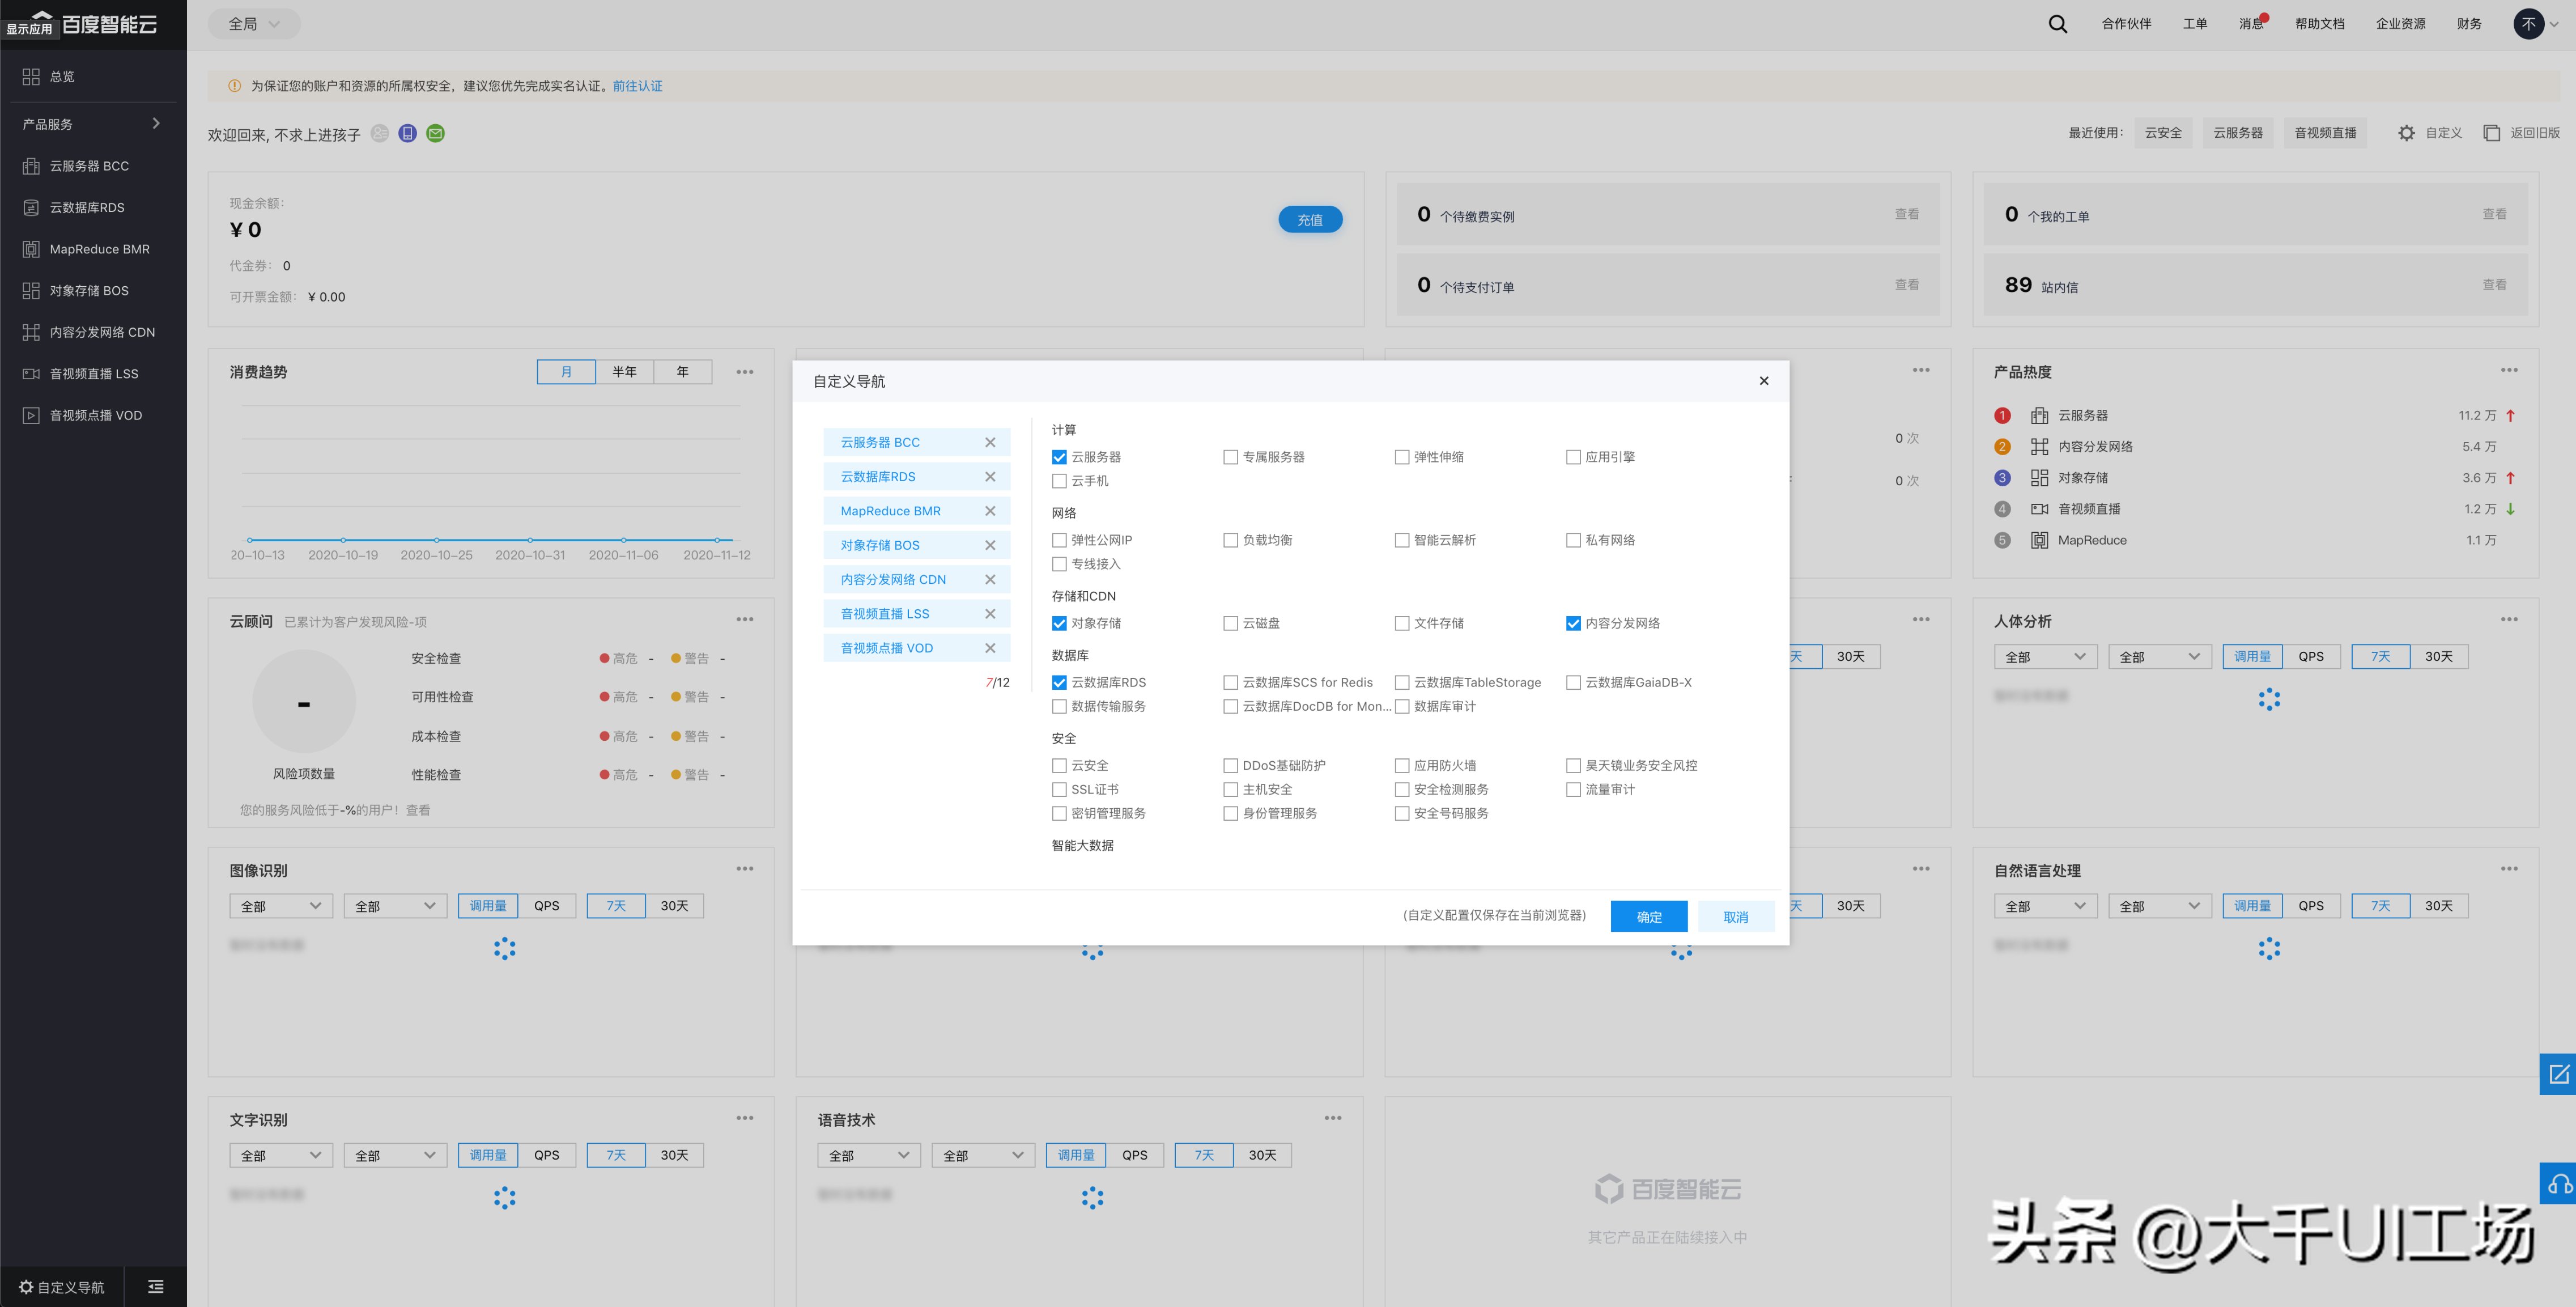Click the 自定义 gear icon near recent items

pyautogui.click(x=2406, y=133)
